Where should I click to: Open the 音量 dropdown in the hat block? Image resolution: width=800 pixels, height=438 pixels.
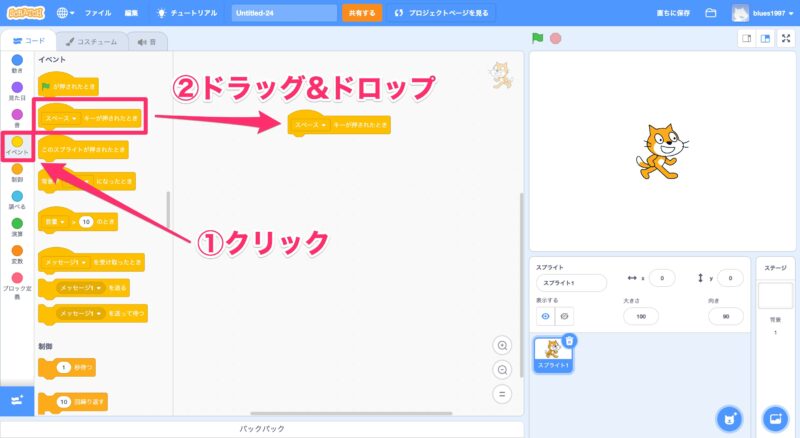(x=55, y=222)
